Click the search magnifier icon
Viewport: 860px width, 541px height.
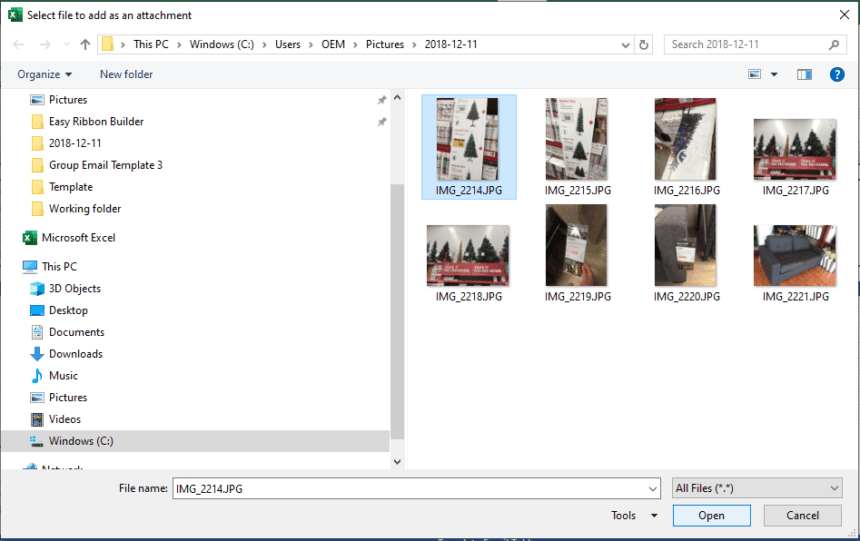(x=834, y=44)
